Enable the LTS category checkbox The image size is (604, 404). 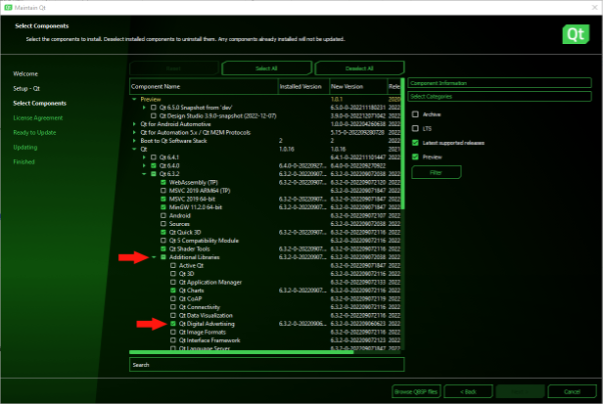tap(415, 128)
